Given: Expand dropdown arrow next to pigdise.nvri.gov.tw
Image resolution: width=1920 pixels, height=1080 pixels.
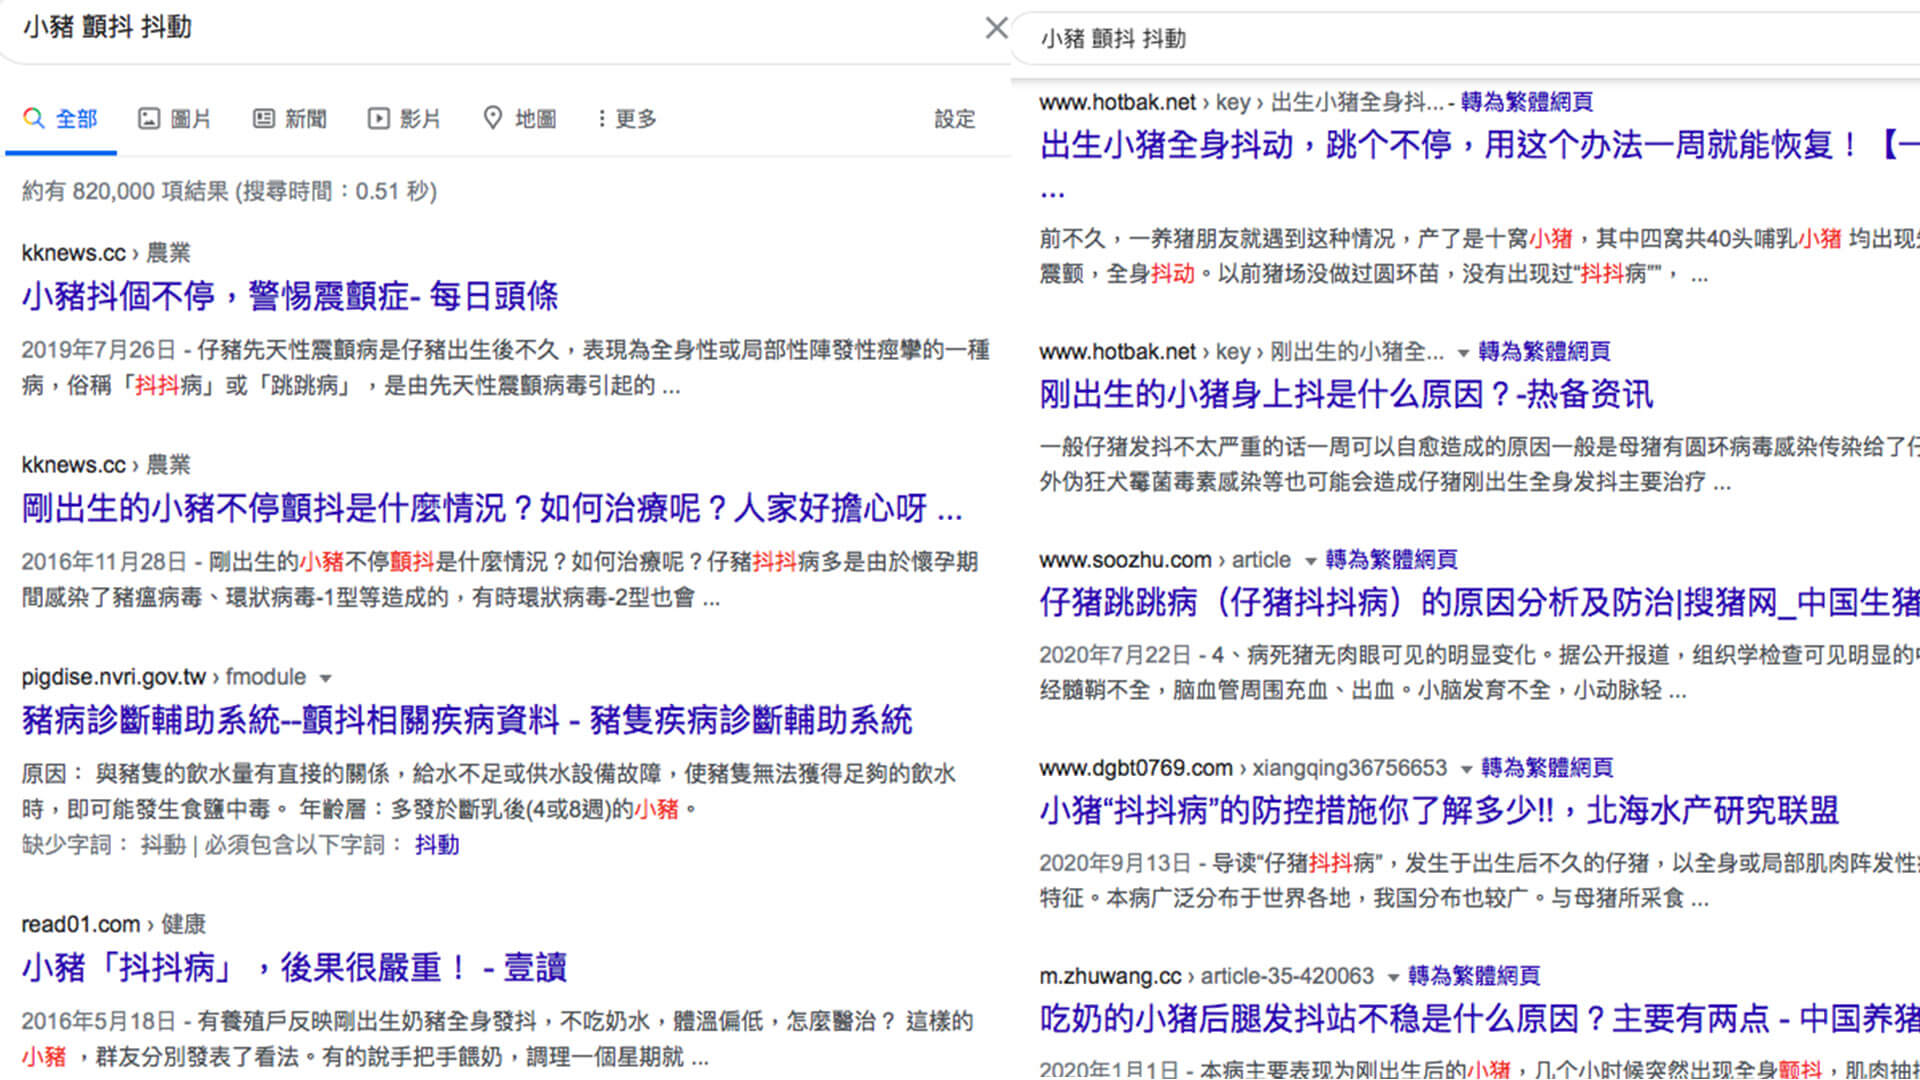Looking at the screenshot, I should [325, 678].
